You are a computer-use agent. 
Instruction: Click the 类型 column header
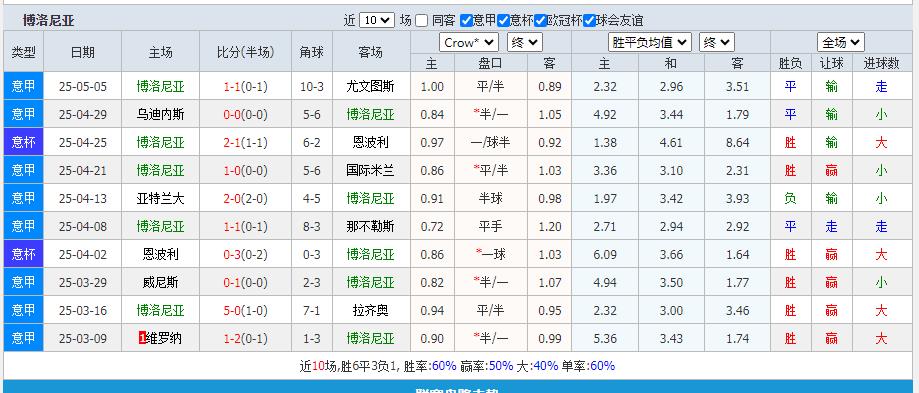click(x=23, y=52)
